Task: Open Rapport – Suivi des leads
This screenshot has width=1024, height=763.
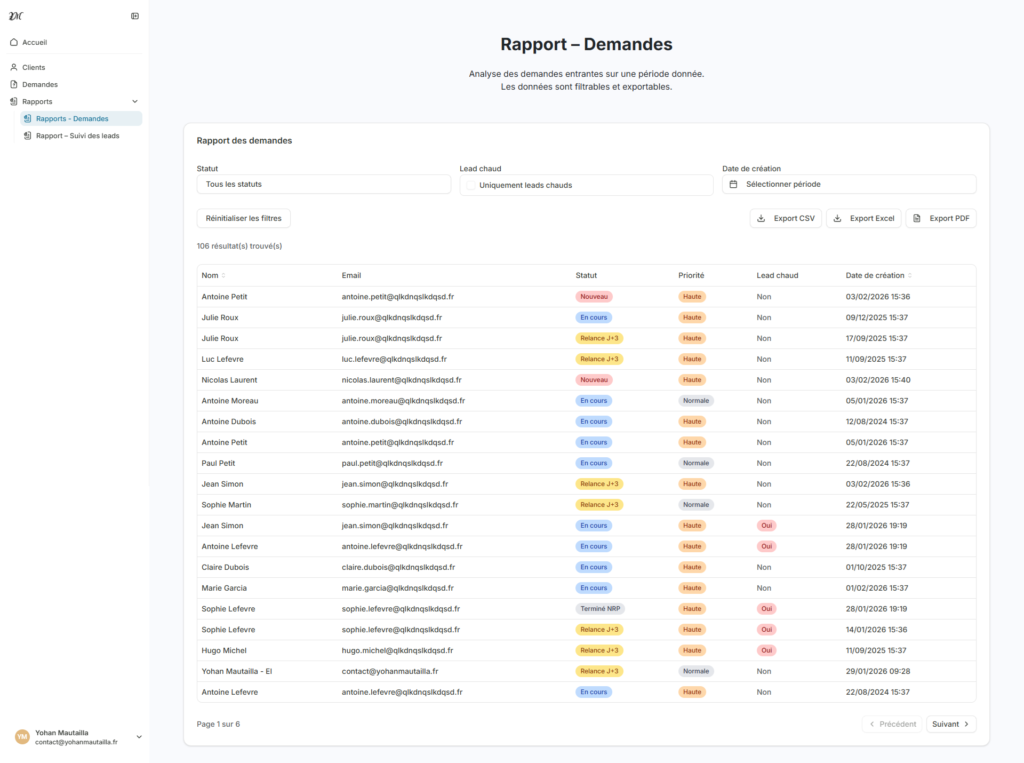Action: [77, 135]
